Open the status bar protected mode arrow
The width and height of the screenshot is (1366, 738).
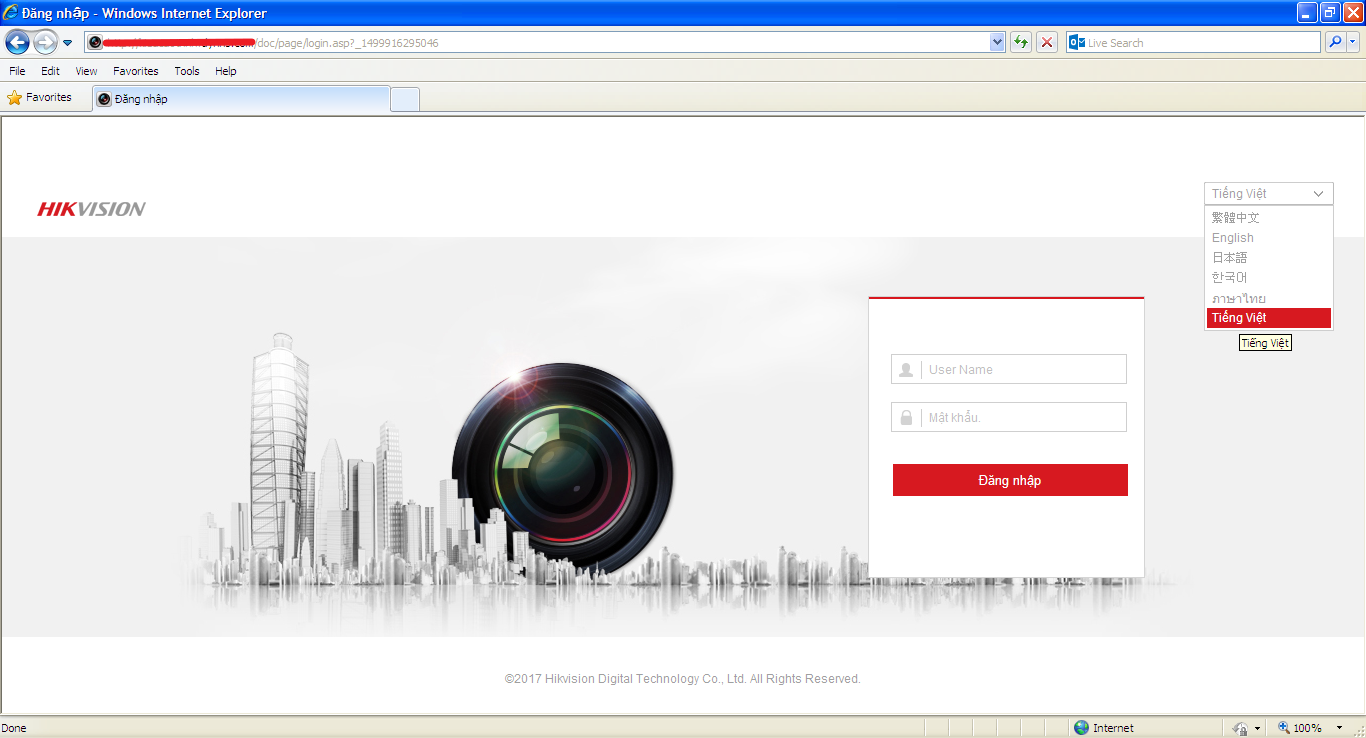click(x=1257, y=728)
